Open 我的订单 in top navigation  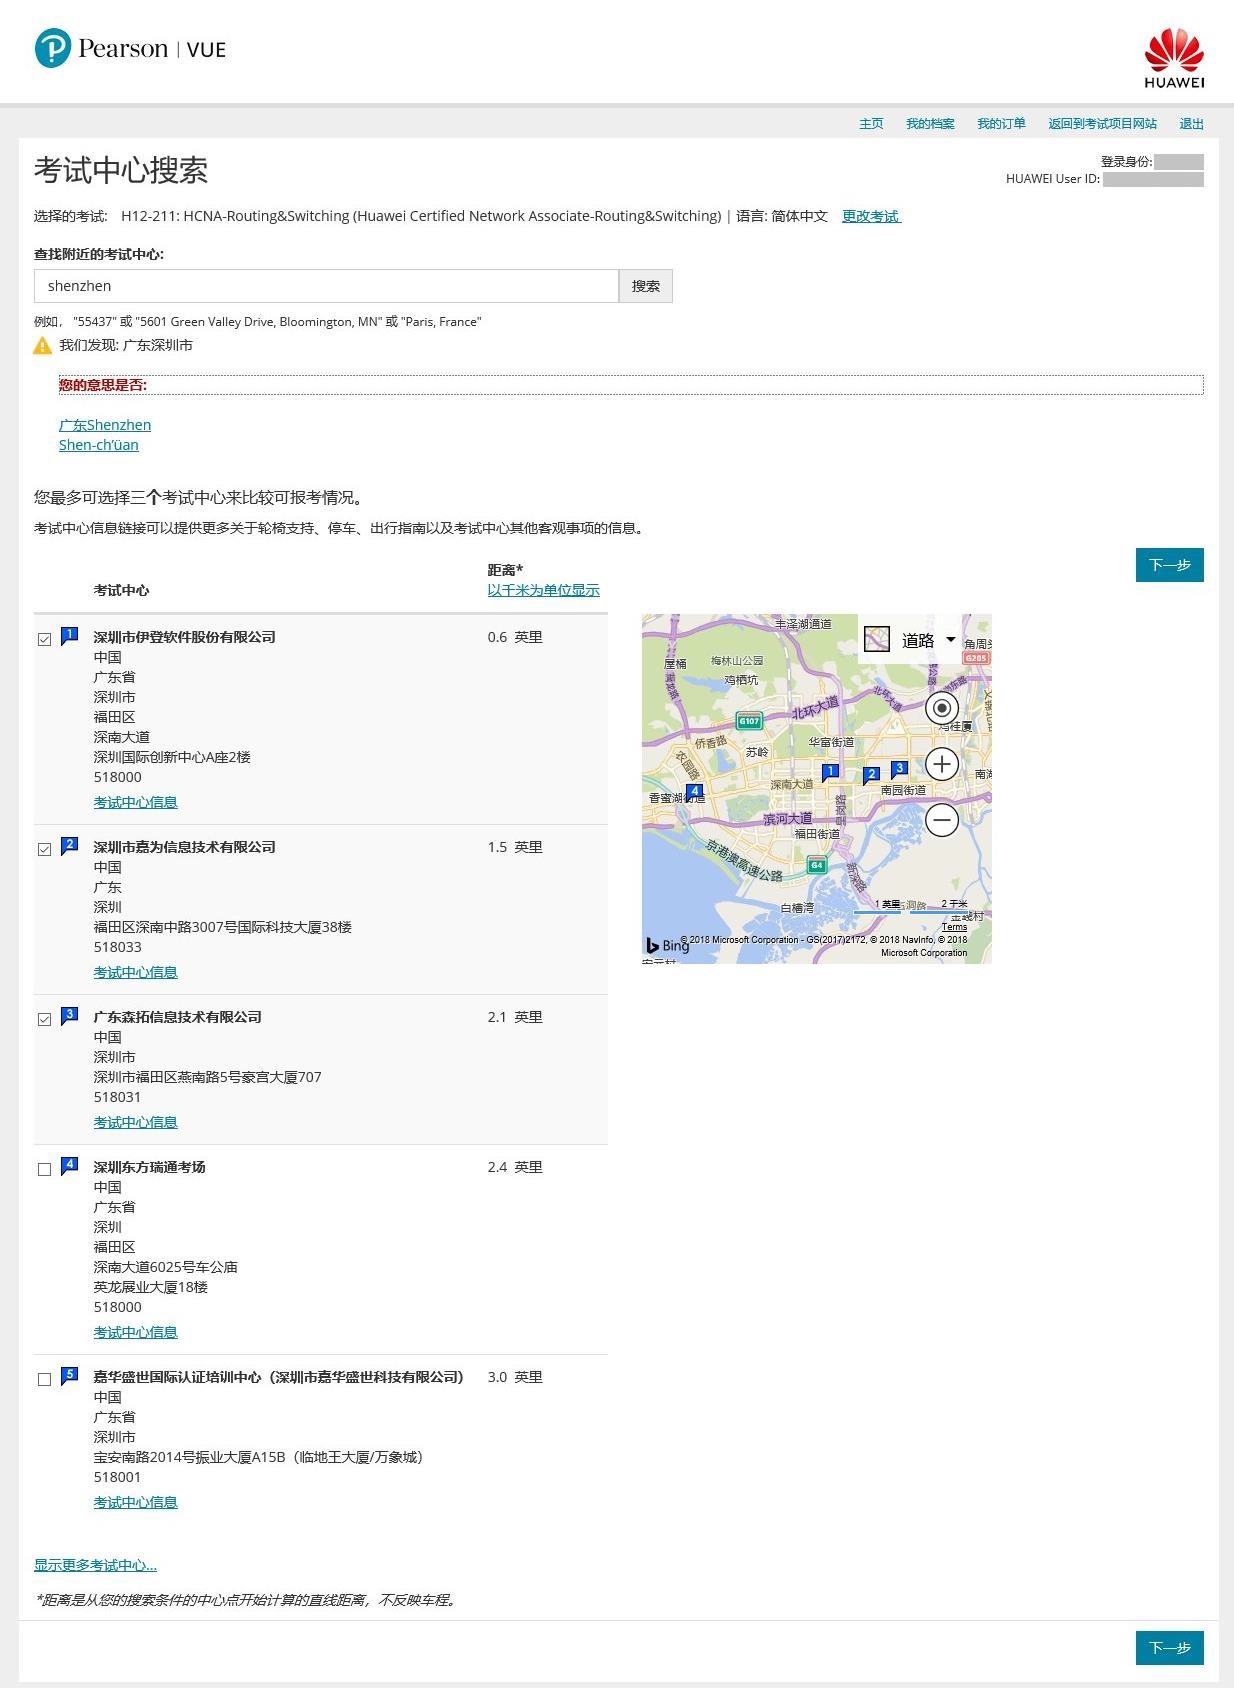[x=1001, y=124]
